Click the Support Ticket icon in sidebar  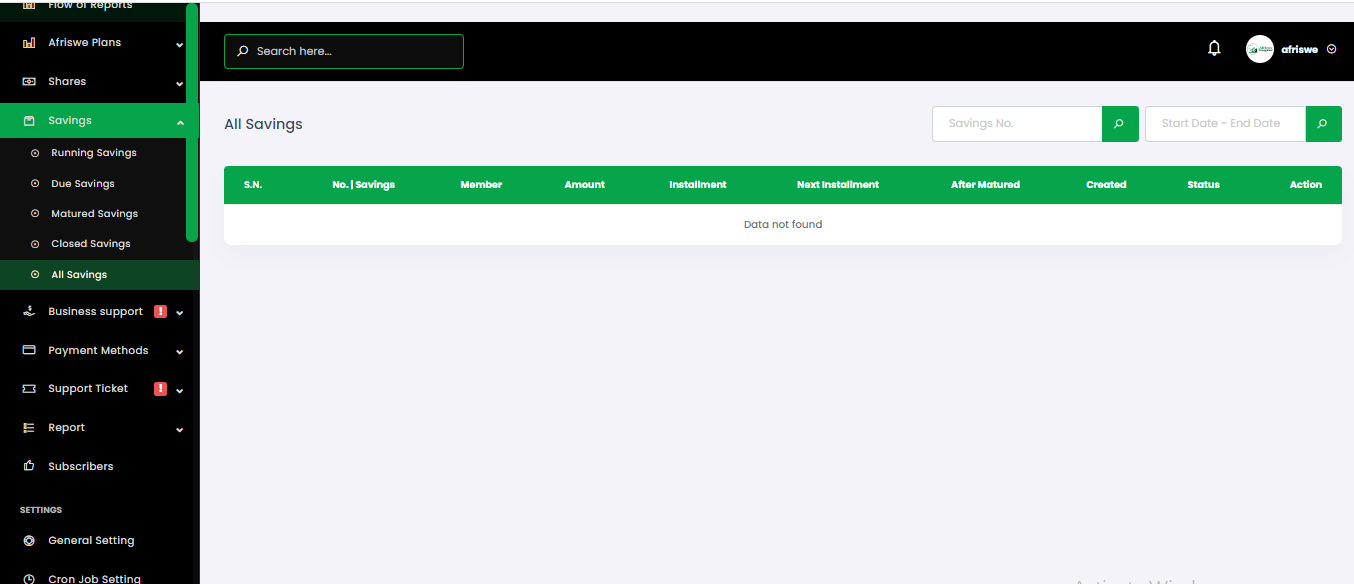[29, 389]
